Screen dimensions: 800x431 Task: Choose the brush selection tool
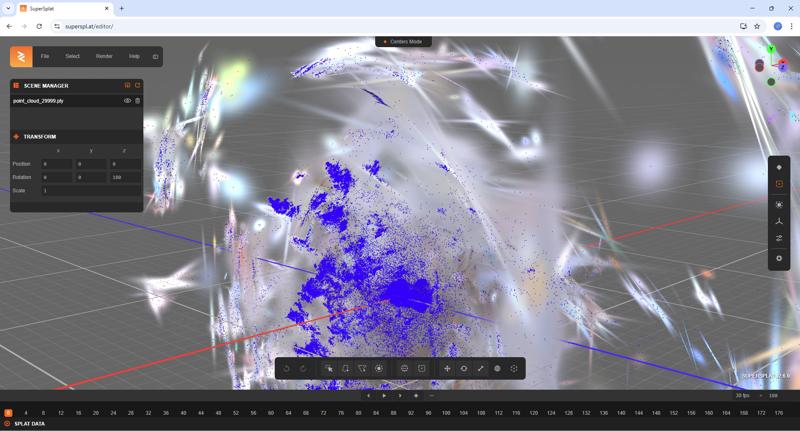tap(379, 369)
